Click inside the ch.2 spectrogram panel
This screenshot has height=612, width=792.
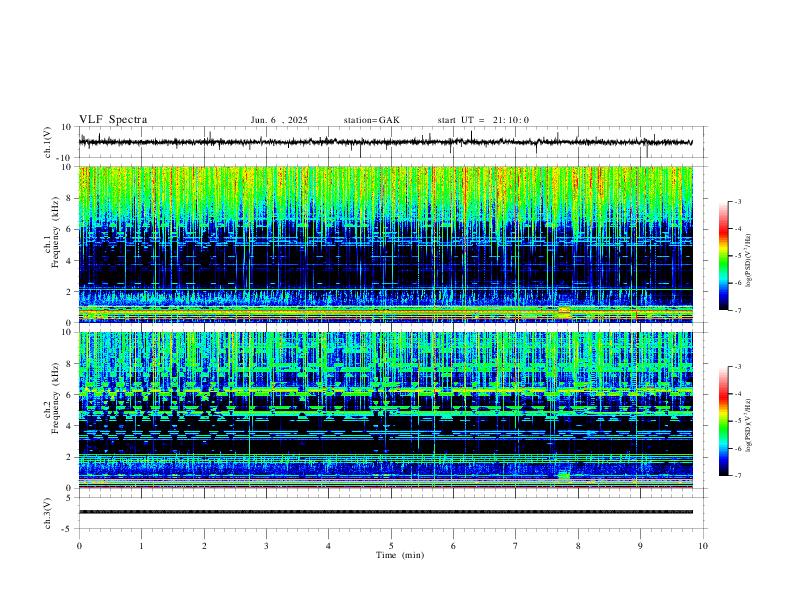coord(386,410)
